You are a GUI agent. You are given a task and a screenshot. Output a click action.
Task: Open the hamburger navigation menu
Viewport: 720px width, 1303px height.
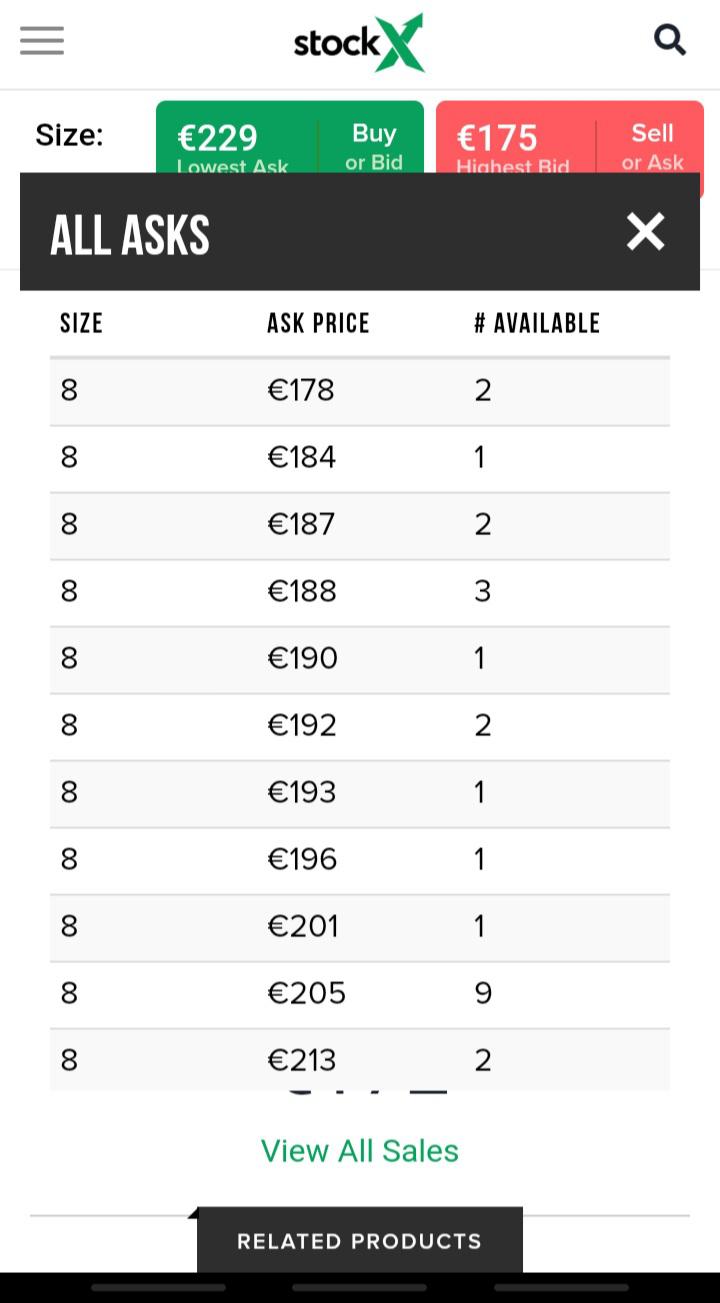coord(41,40)
